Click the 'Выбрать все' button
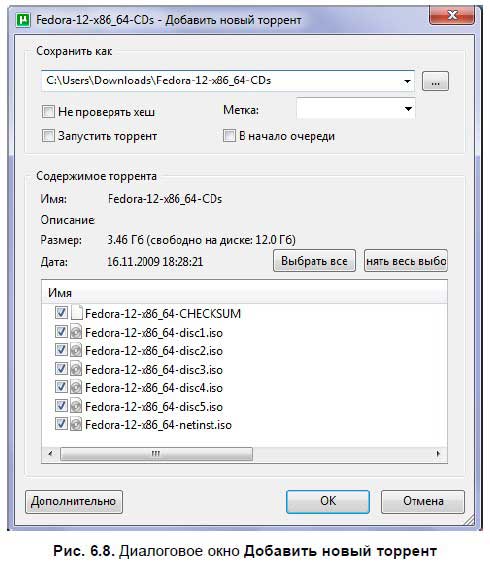The width and height of the screenshot is (490, 564). 314,260
